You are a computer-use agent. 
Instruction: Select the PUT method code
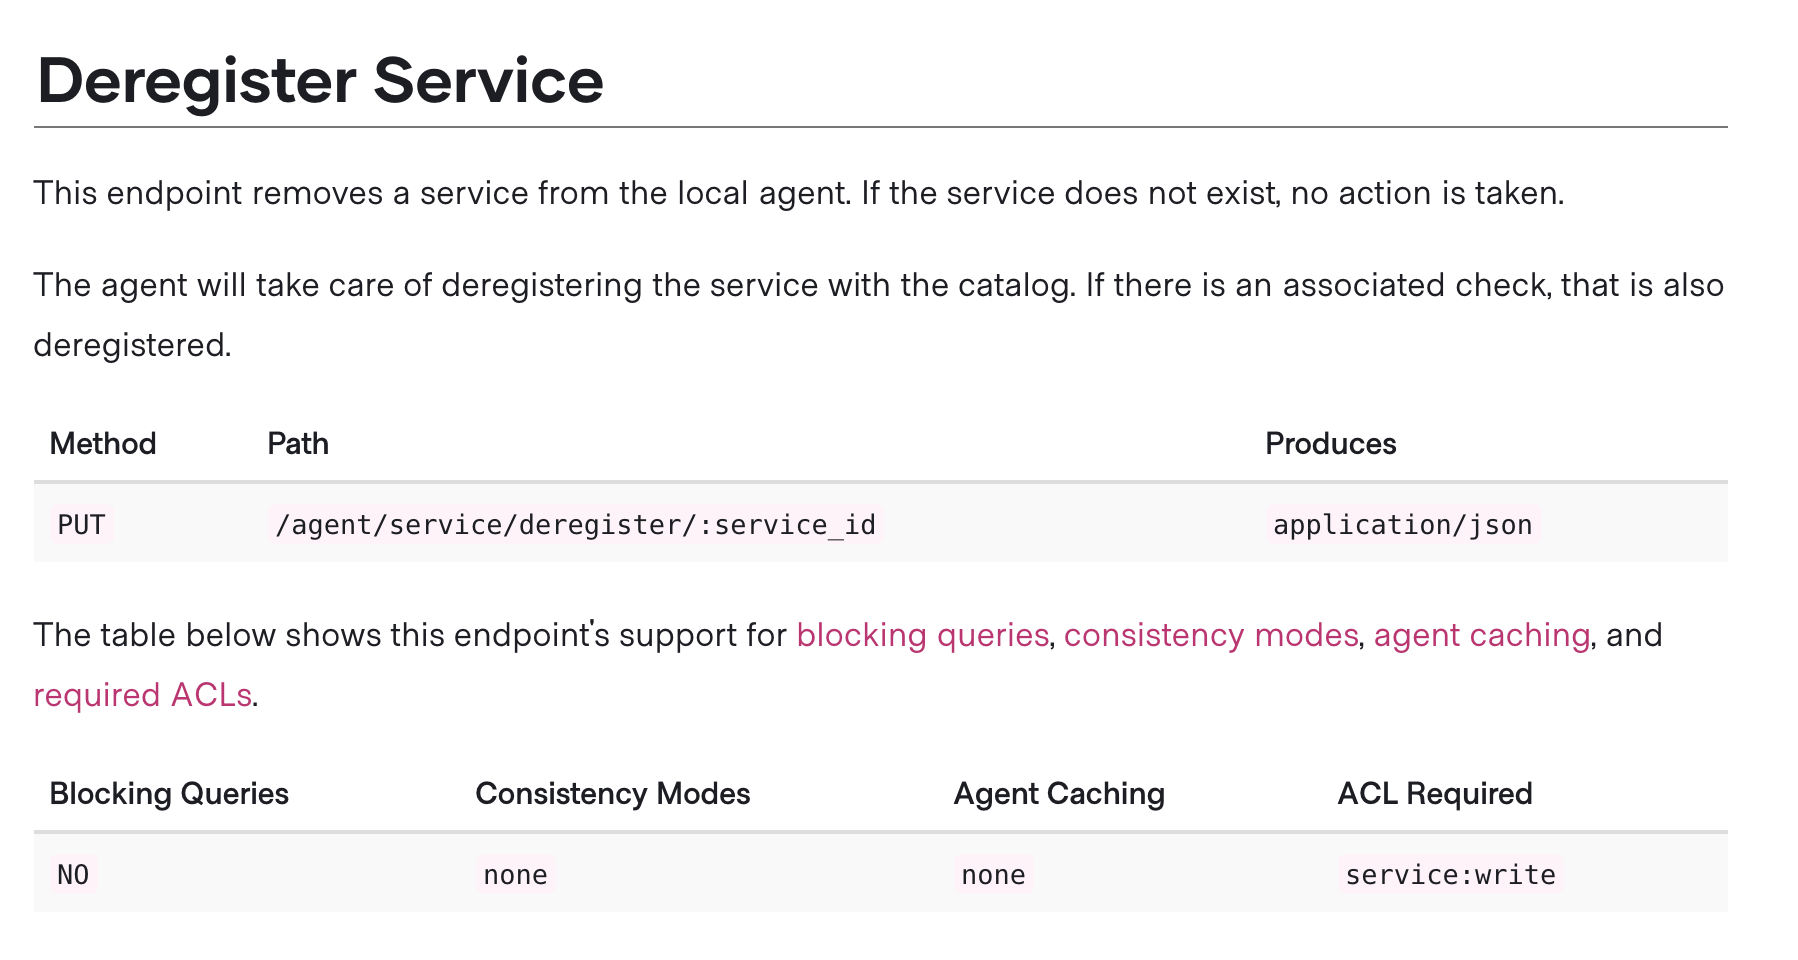click(81, 525)
